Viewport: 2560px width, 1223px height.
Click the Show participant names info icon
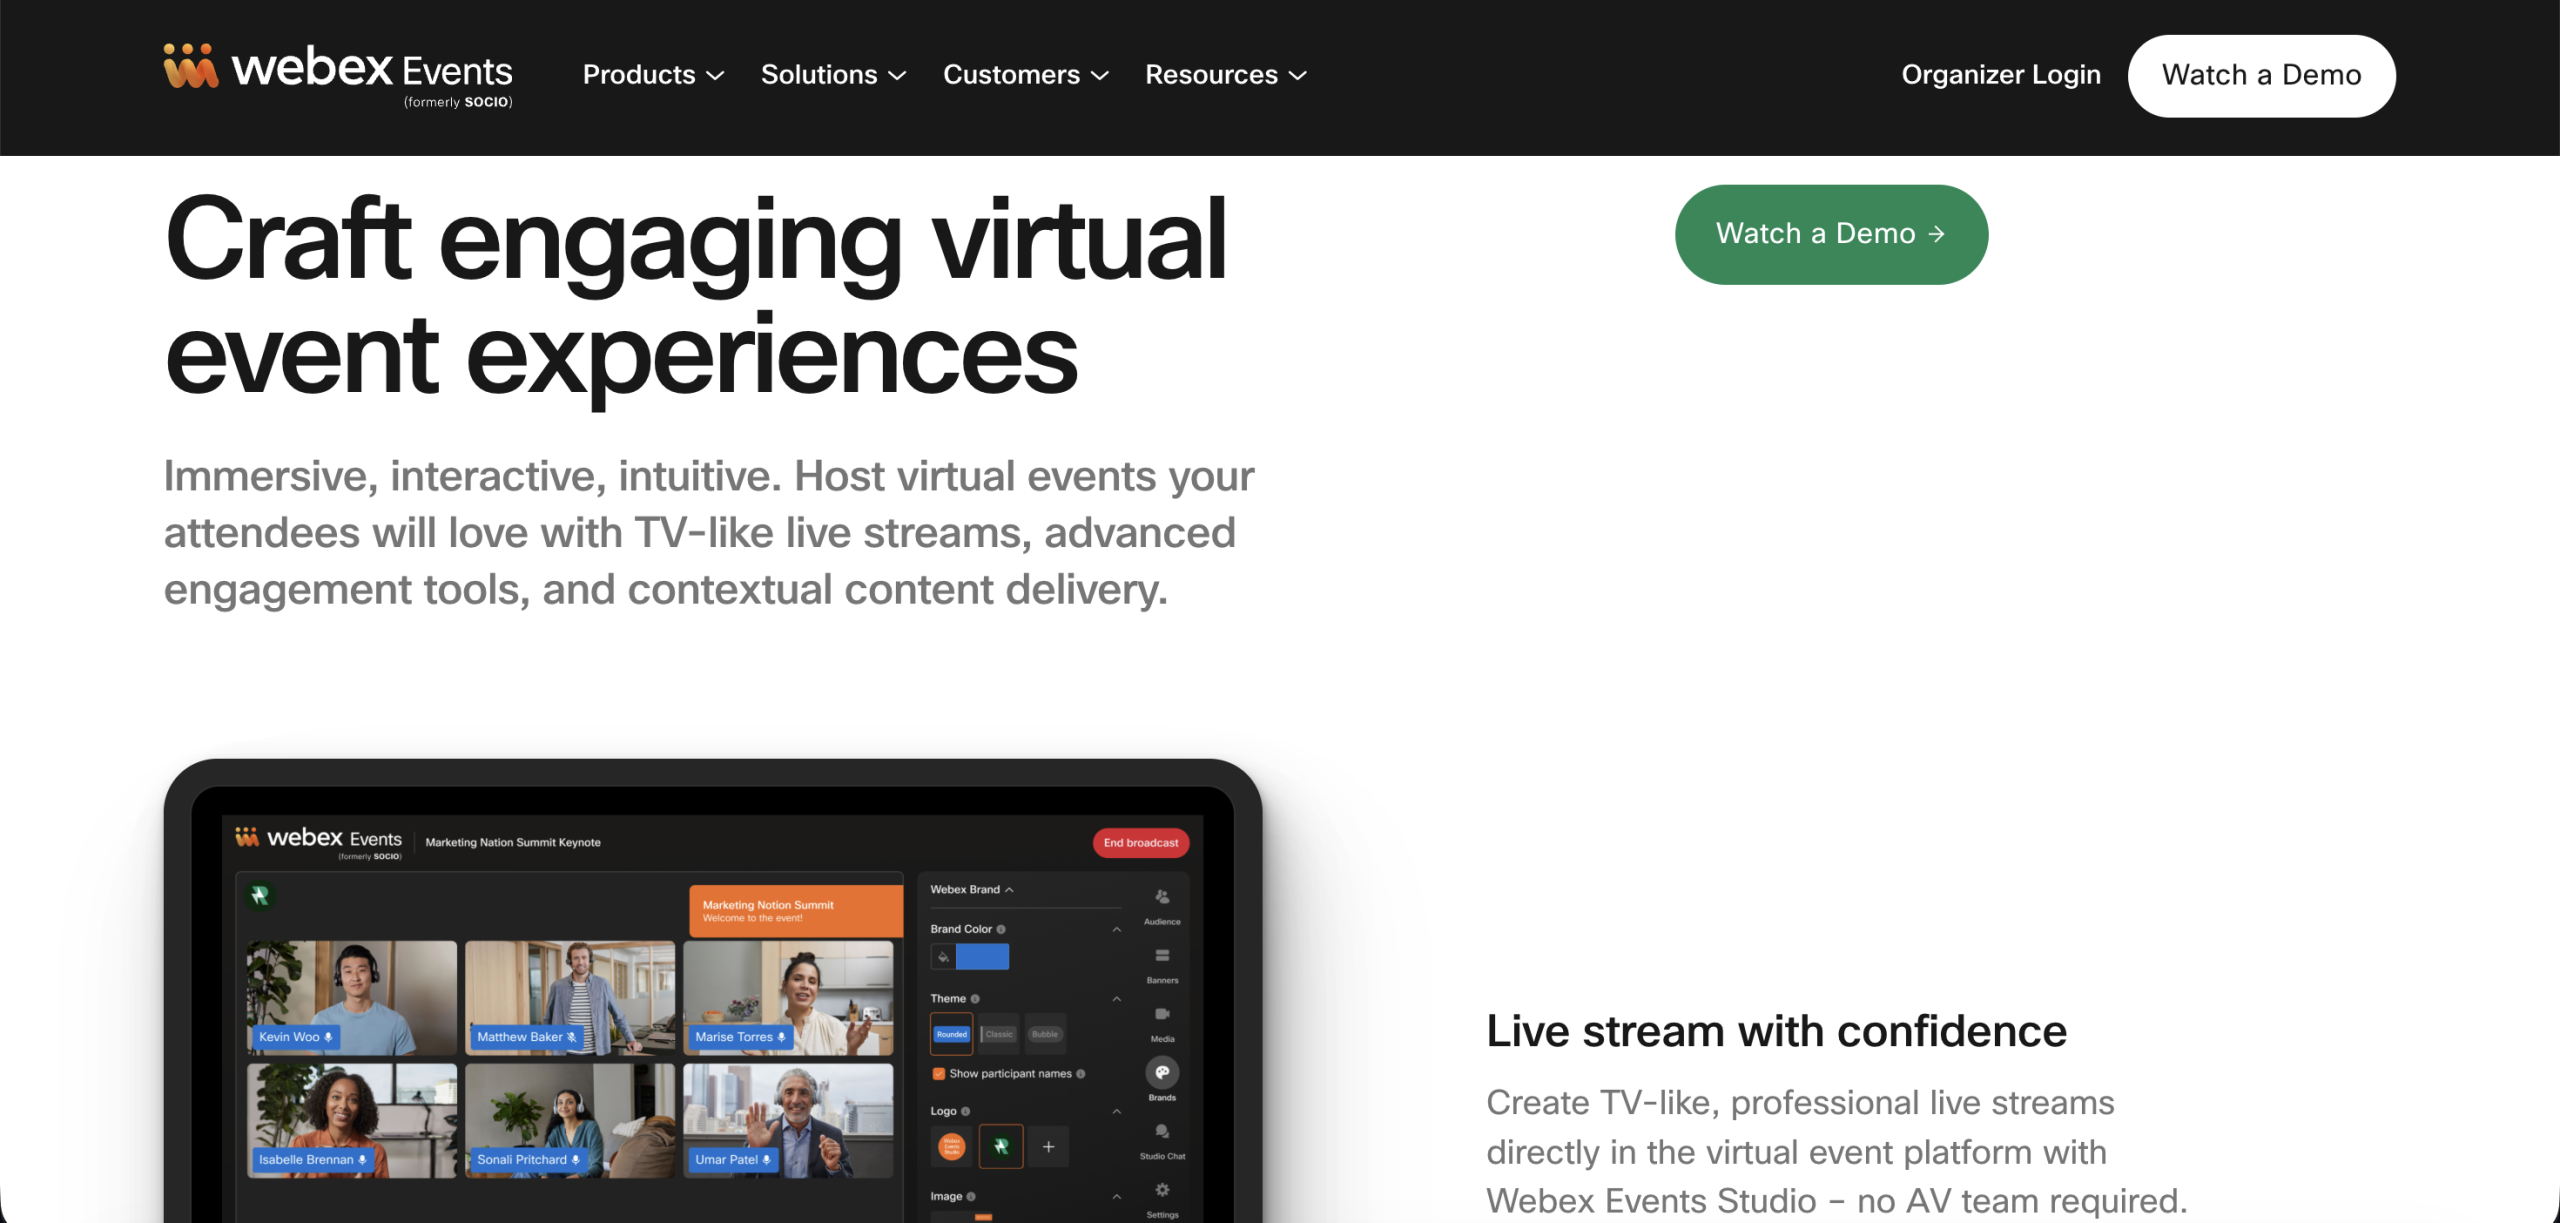pyautogui.click(x=1081, y=1074)
